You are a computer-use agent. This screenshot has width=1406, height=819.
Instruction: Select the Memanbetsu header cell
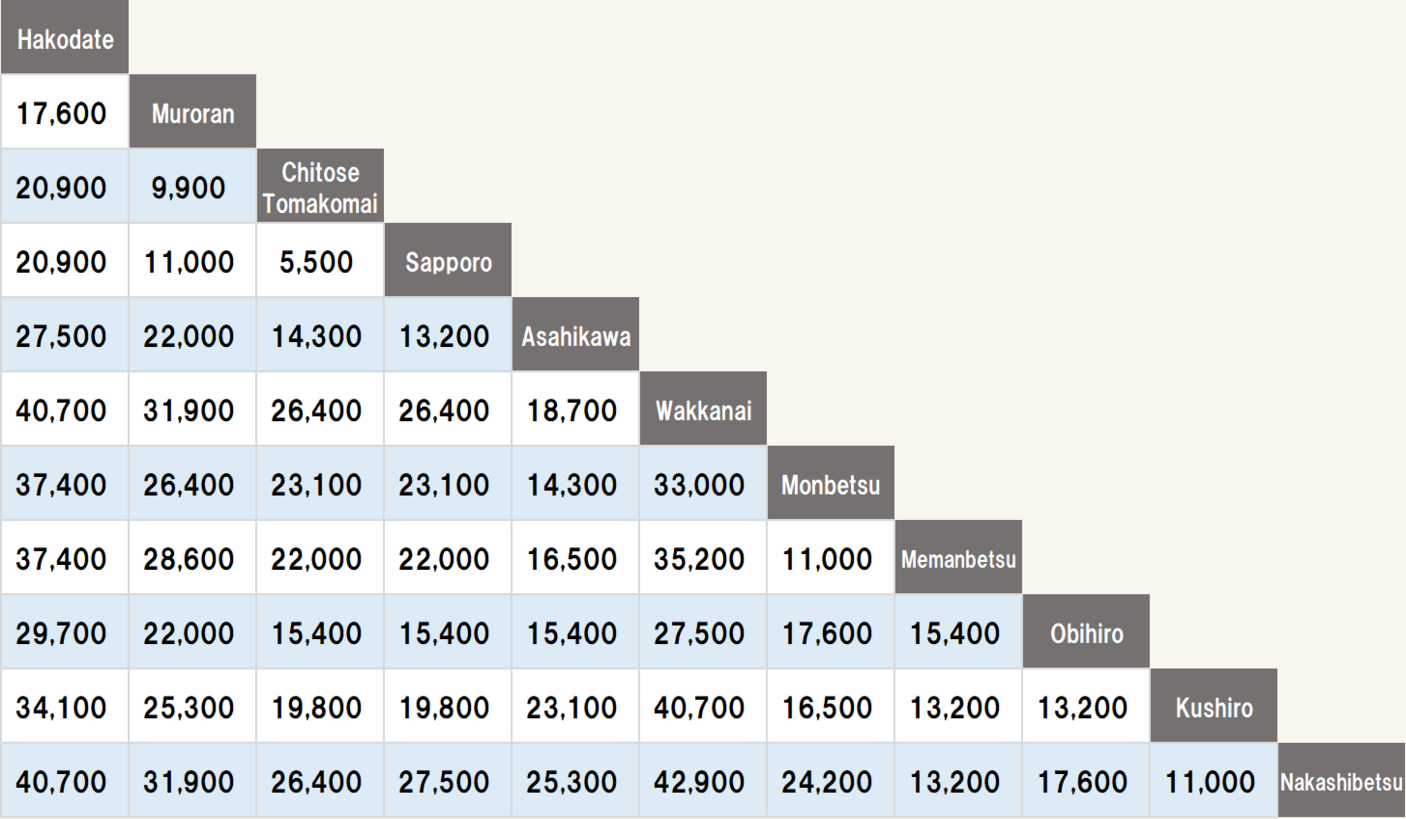(x=958, y=559)
